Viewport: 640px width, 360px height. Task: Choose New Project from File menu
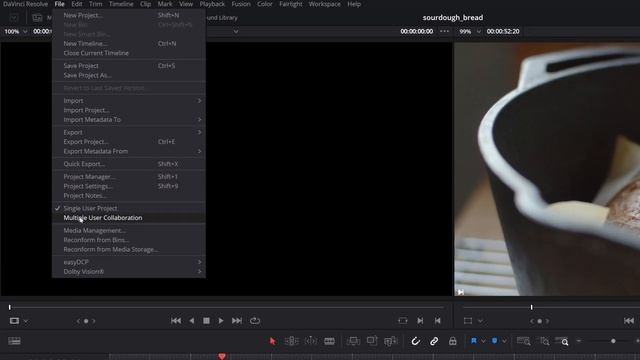(x=129, y=15)
